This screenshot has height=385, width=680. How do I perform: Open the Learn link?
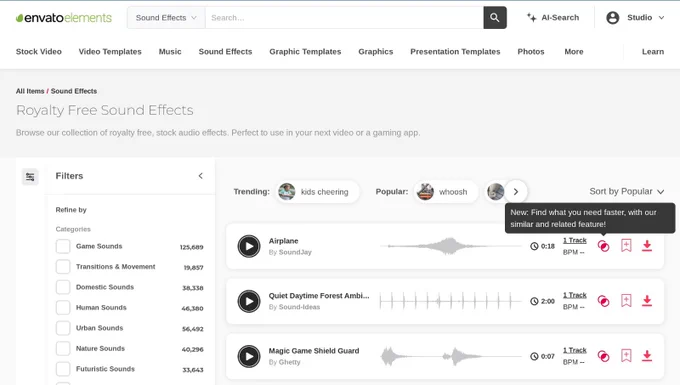coord(653,52)
